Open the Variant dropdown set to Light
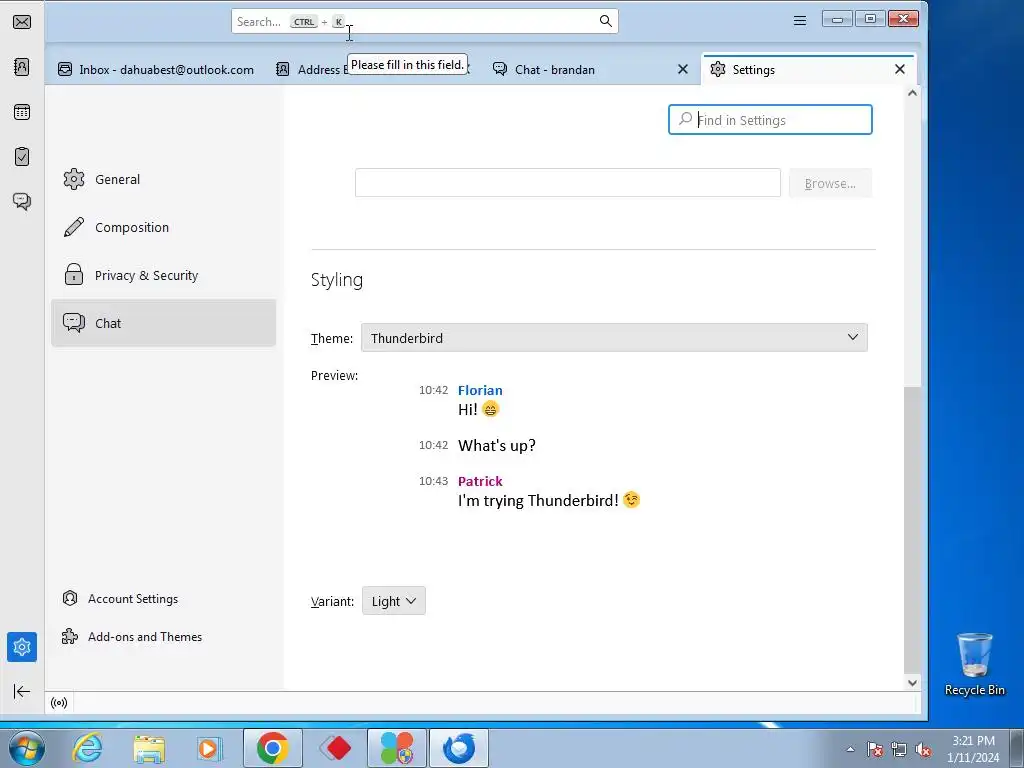Screen dimensions: 1024x768 click(393, 601)
